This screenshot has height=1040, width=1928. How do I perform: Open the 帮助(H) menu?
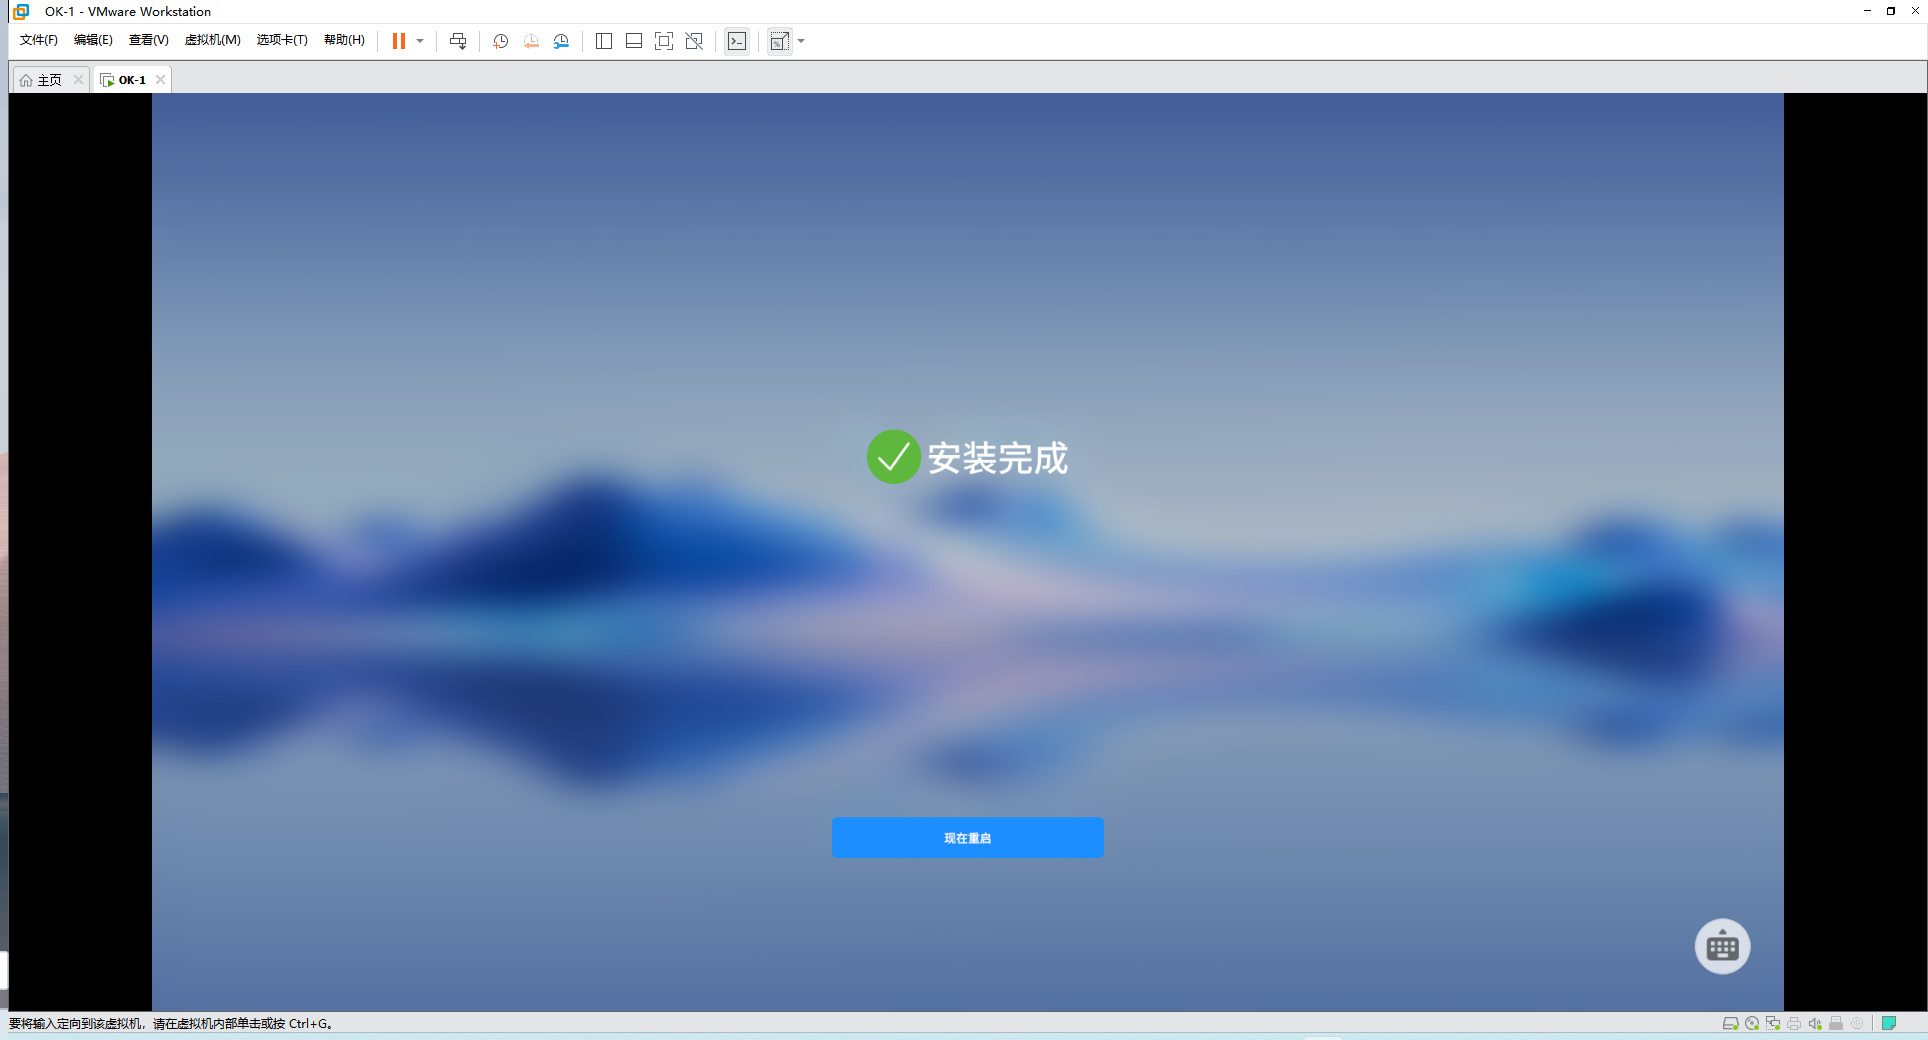344,40
